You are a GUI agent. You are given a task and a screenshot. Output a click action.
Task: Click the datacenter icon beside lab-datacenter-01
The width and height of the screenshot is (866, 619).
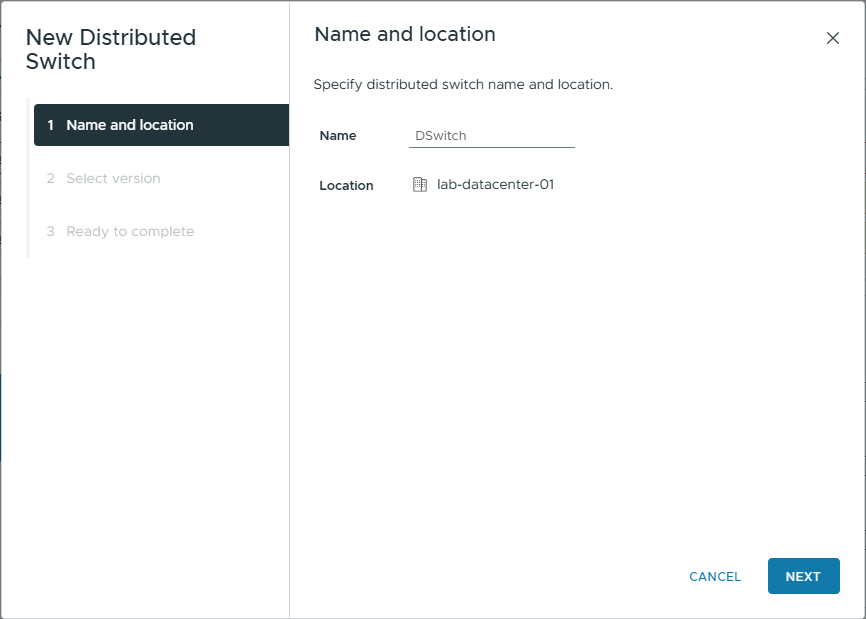(x=420, y=185)
